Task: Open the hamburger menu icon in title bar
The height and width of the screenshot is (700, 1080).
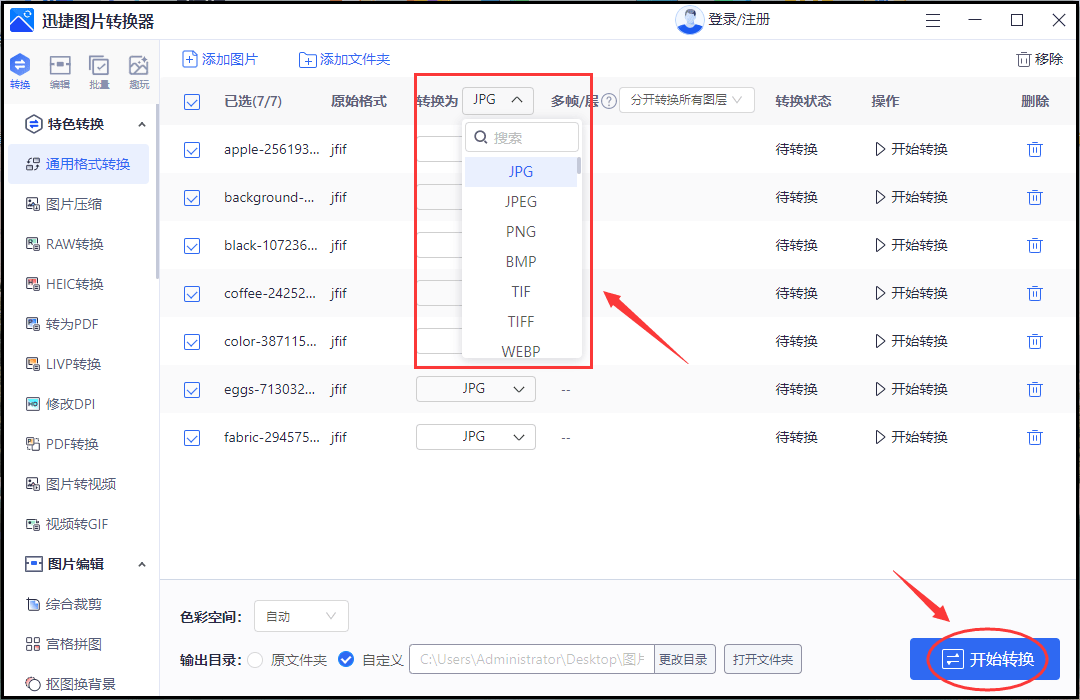Action: 933,21
